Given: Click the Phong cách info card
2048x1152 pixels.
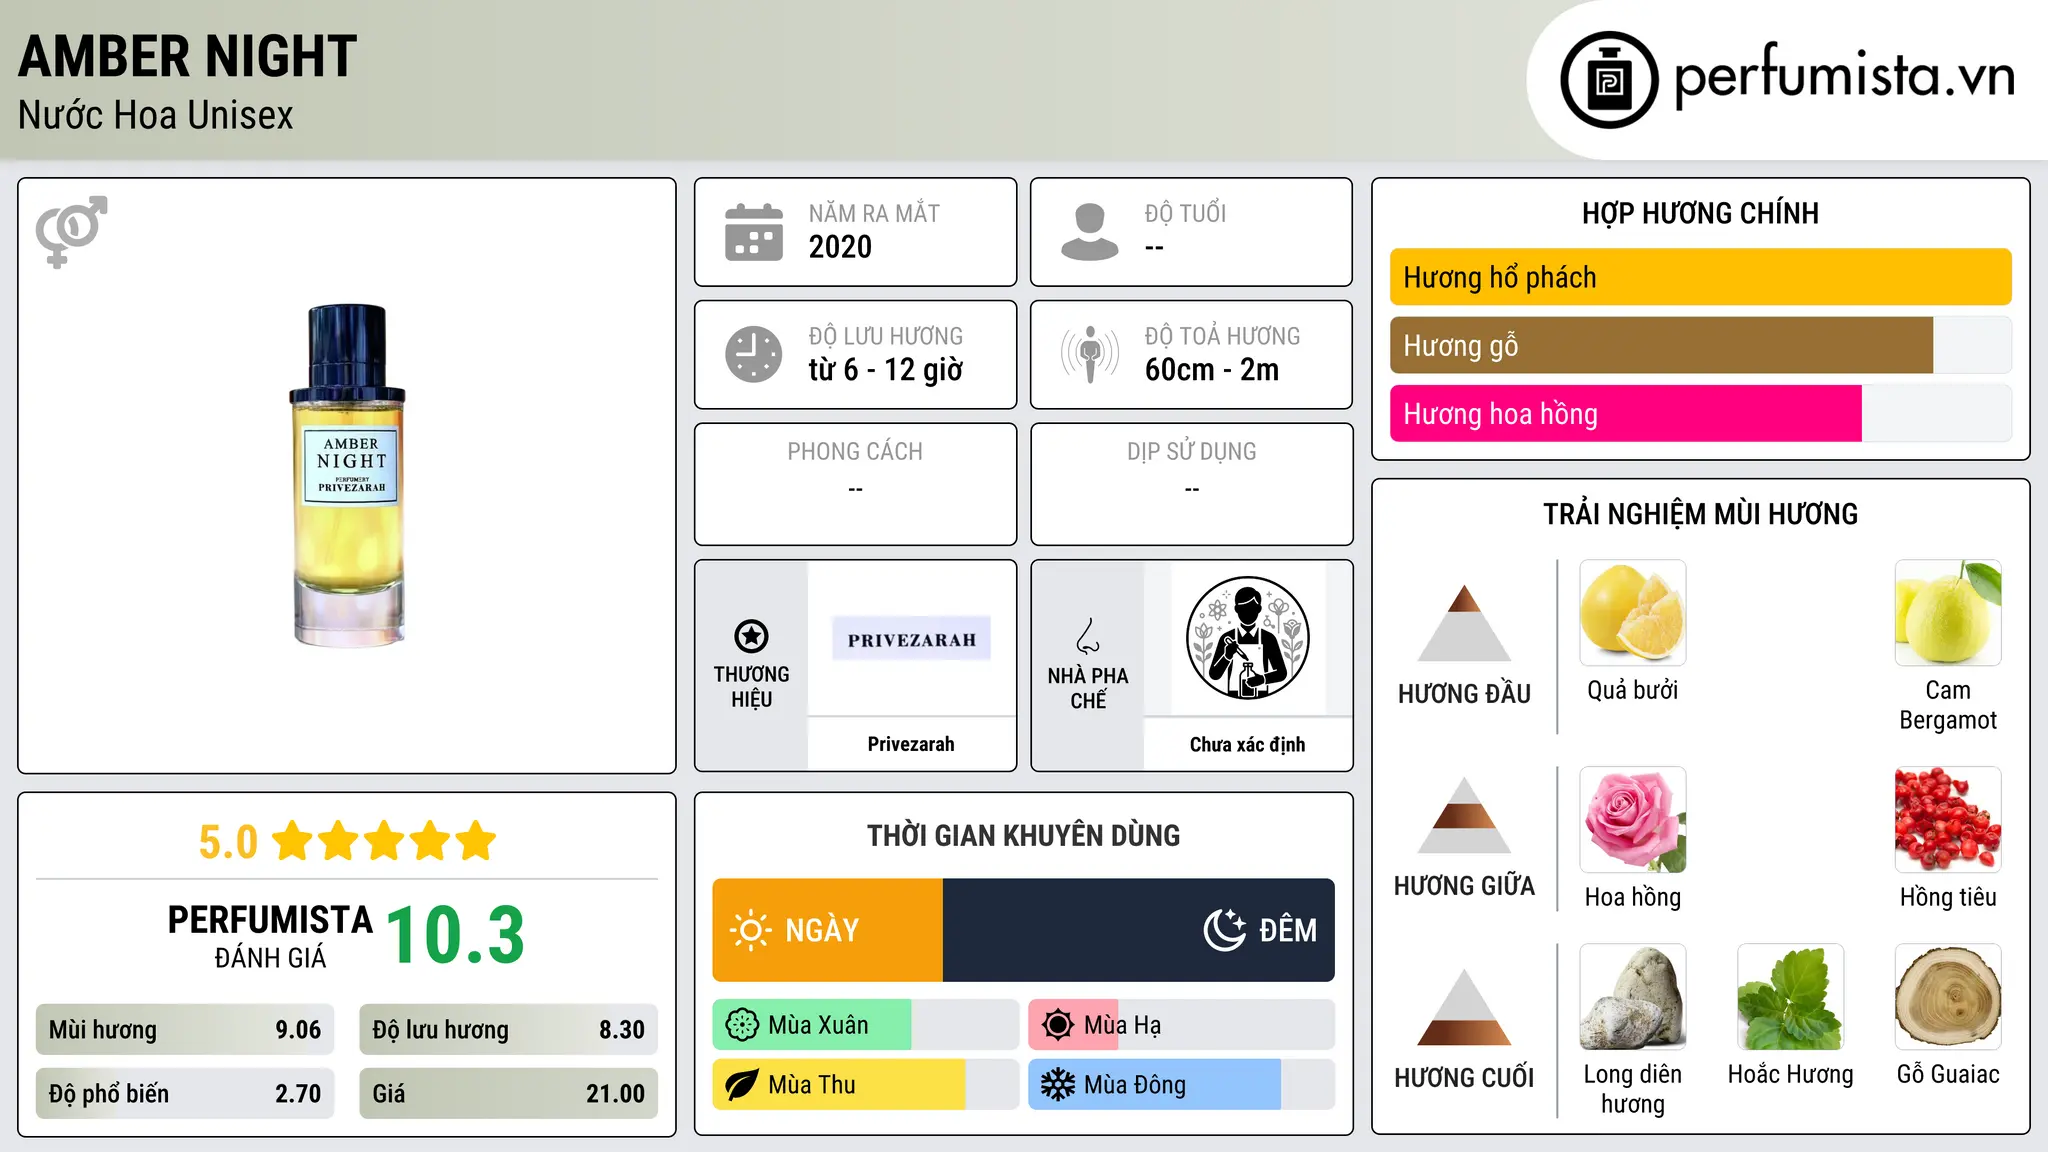Looking at the screenshot, I should click(855, 484).
